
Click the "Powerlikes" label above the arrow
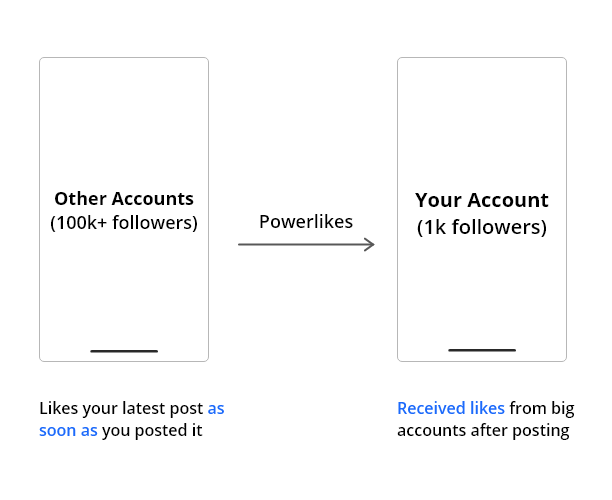(306, 222)
